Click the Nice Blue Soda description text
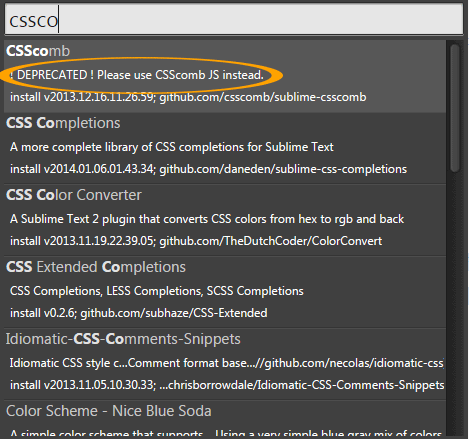This screenshot has width=469, height=439. click(x=227, y=433)
